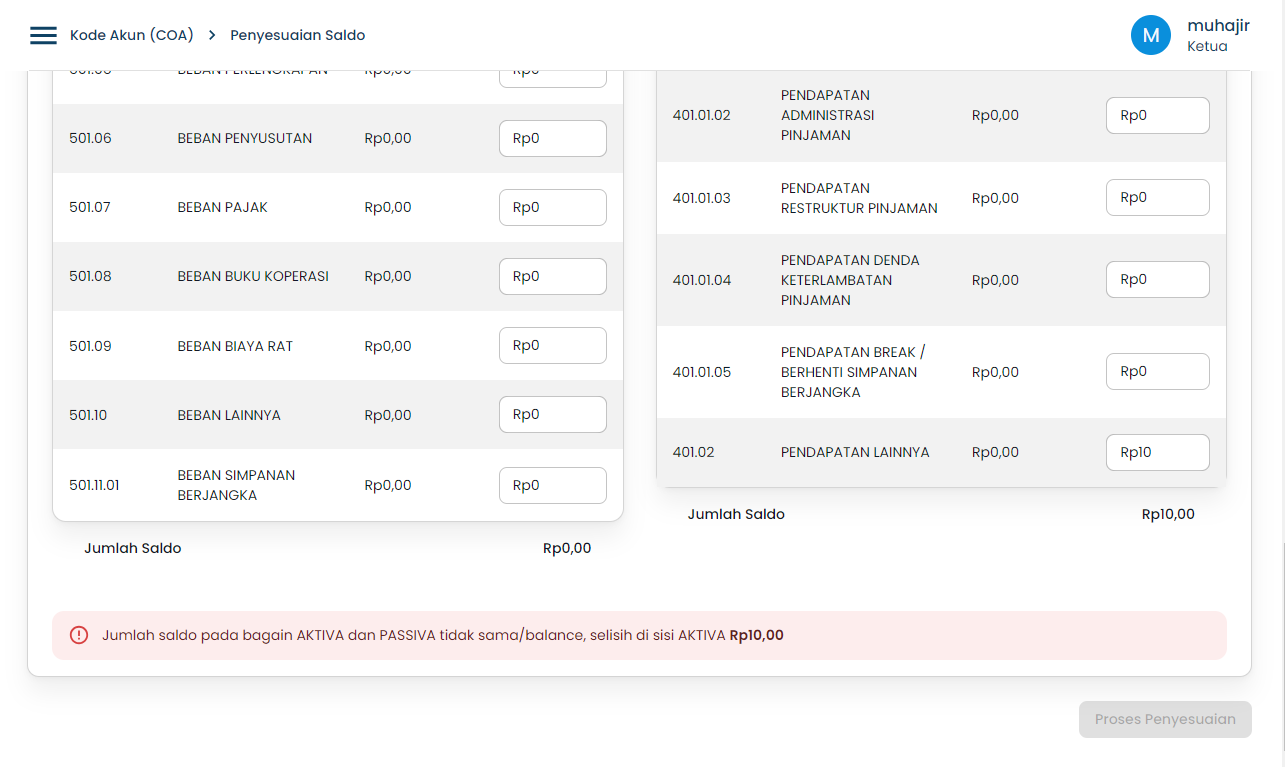Click Penyesuaian Saldo in the breadcrumb

[297, 34]
